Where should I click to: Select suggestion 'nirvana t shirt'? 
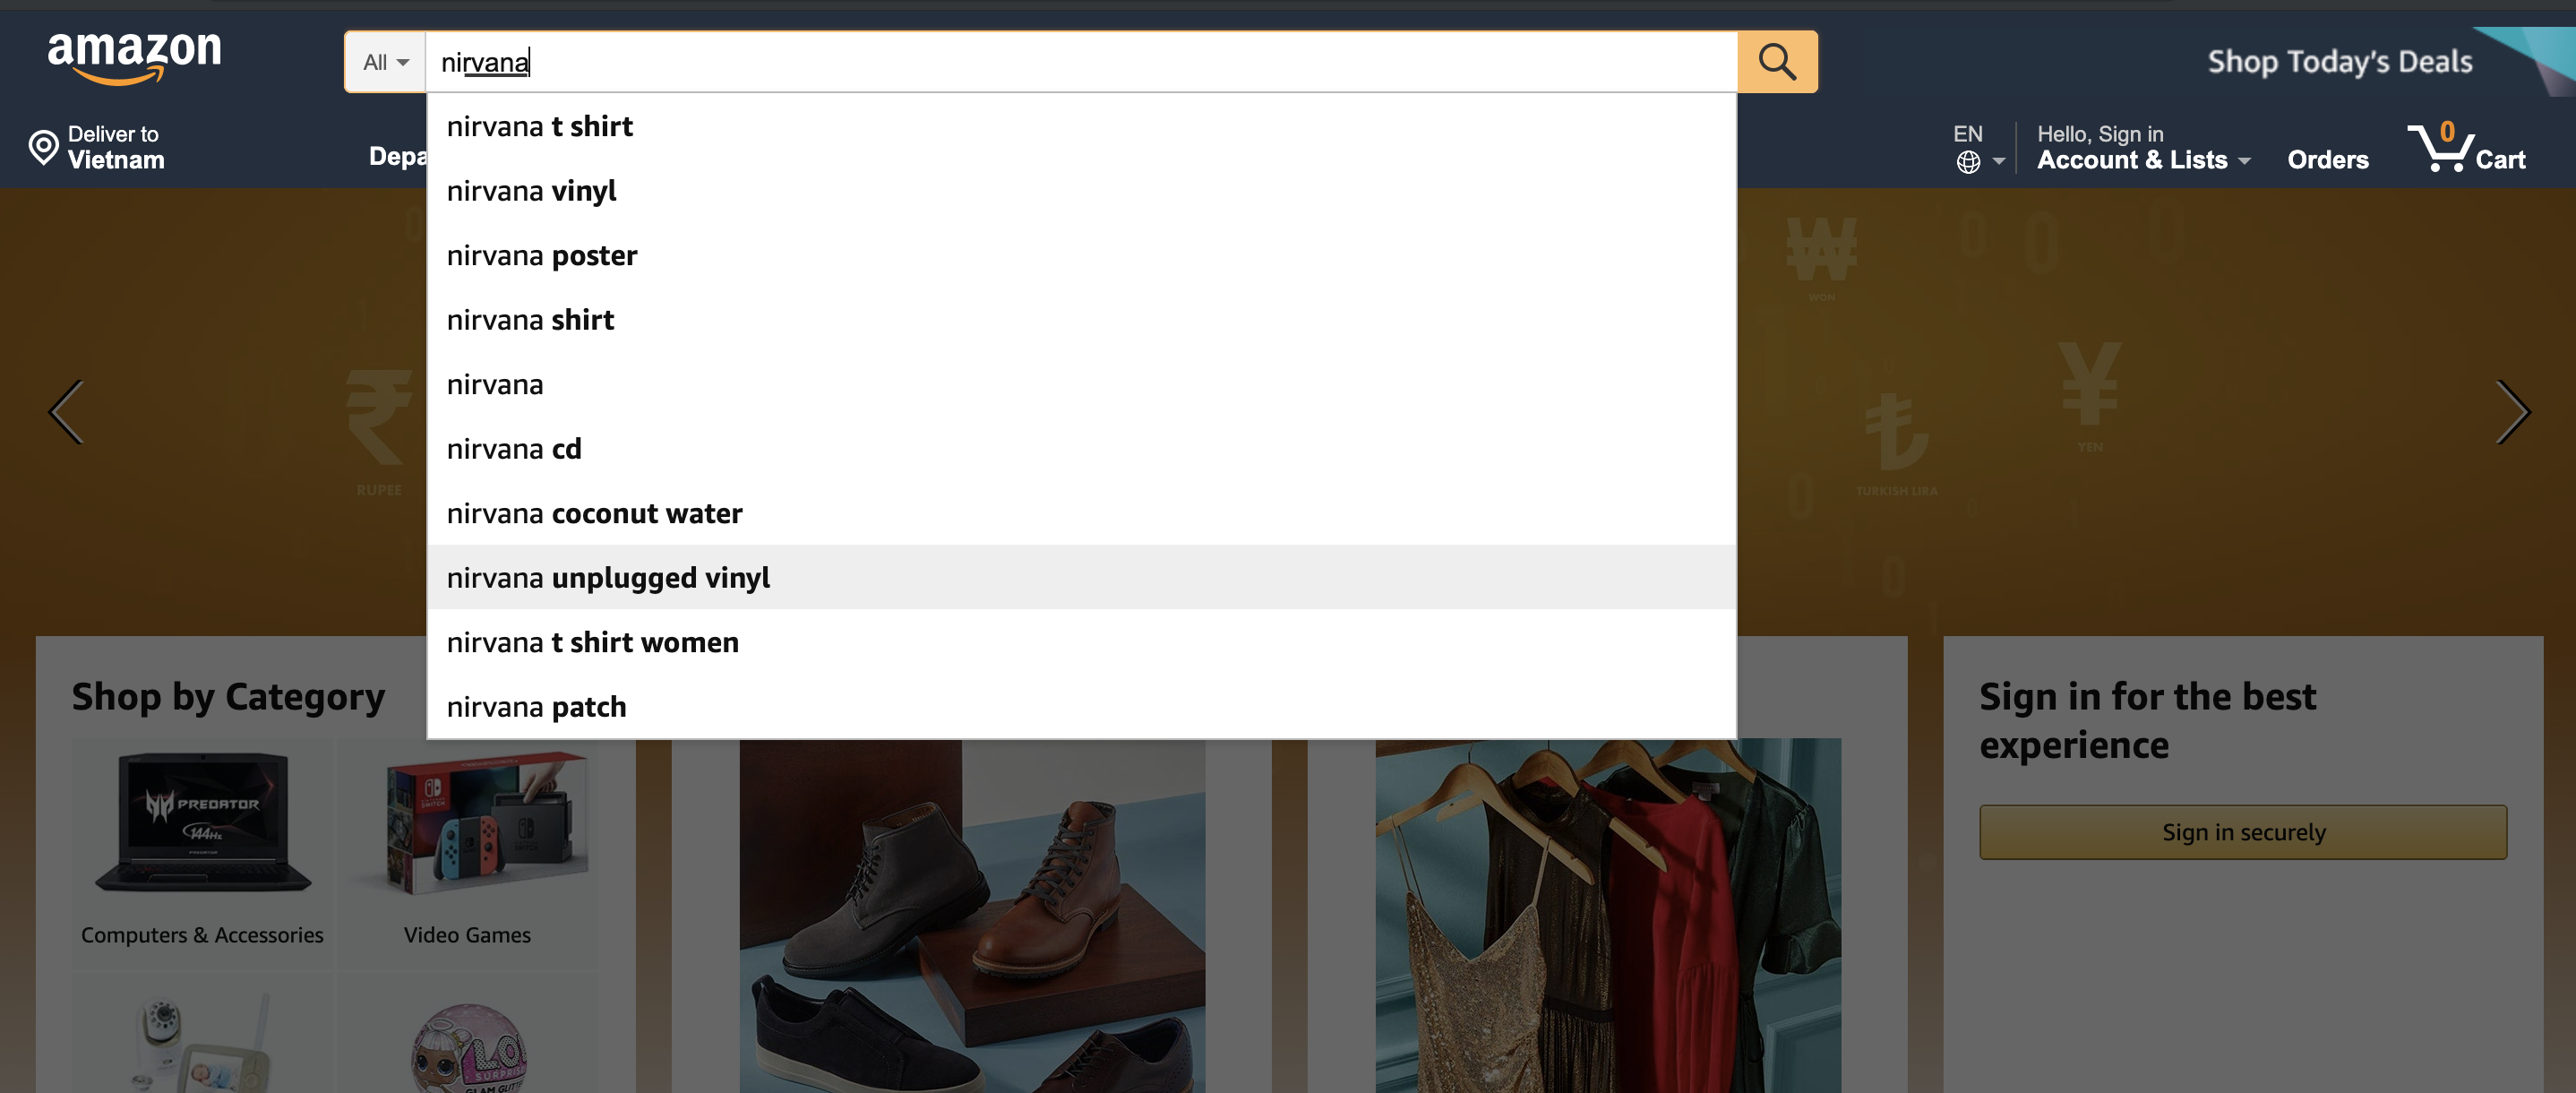click(x=1080, y=126)
